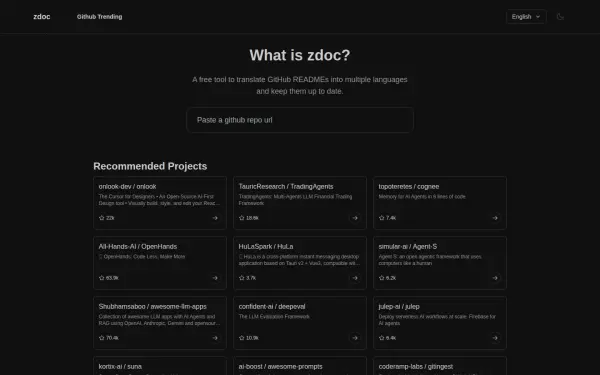Viewport: 600px width, 375px height.
Task: Open the onlook-dev / onlook project title
Action: [x=127, y=186]
